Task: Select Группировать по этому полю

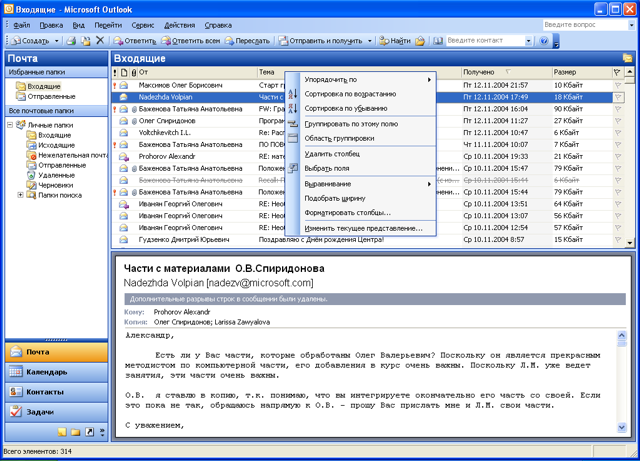Action: [x=361, y=124]
